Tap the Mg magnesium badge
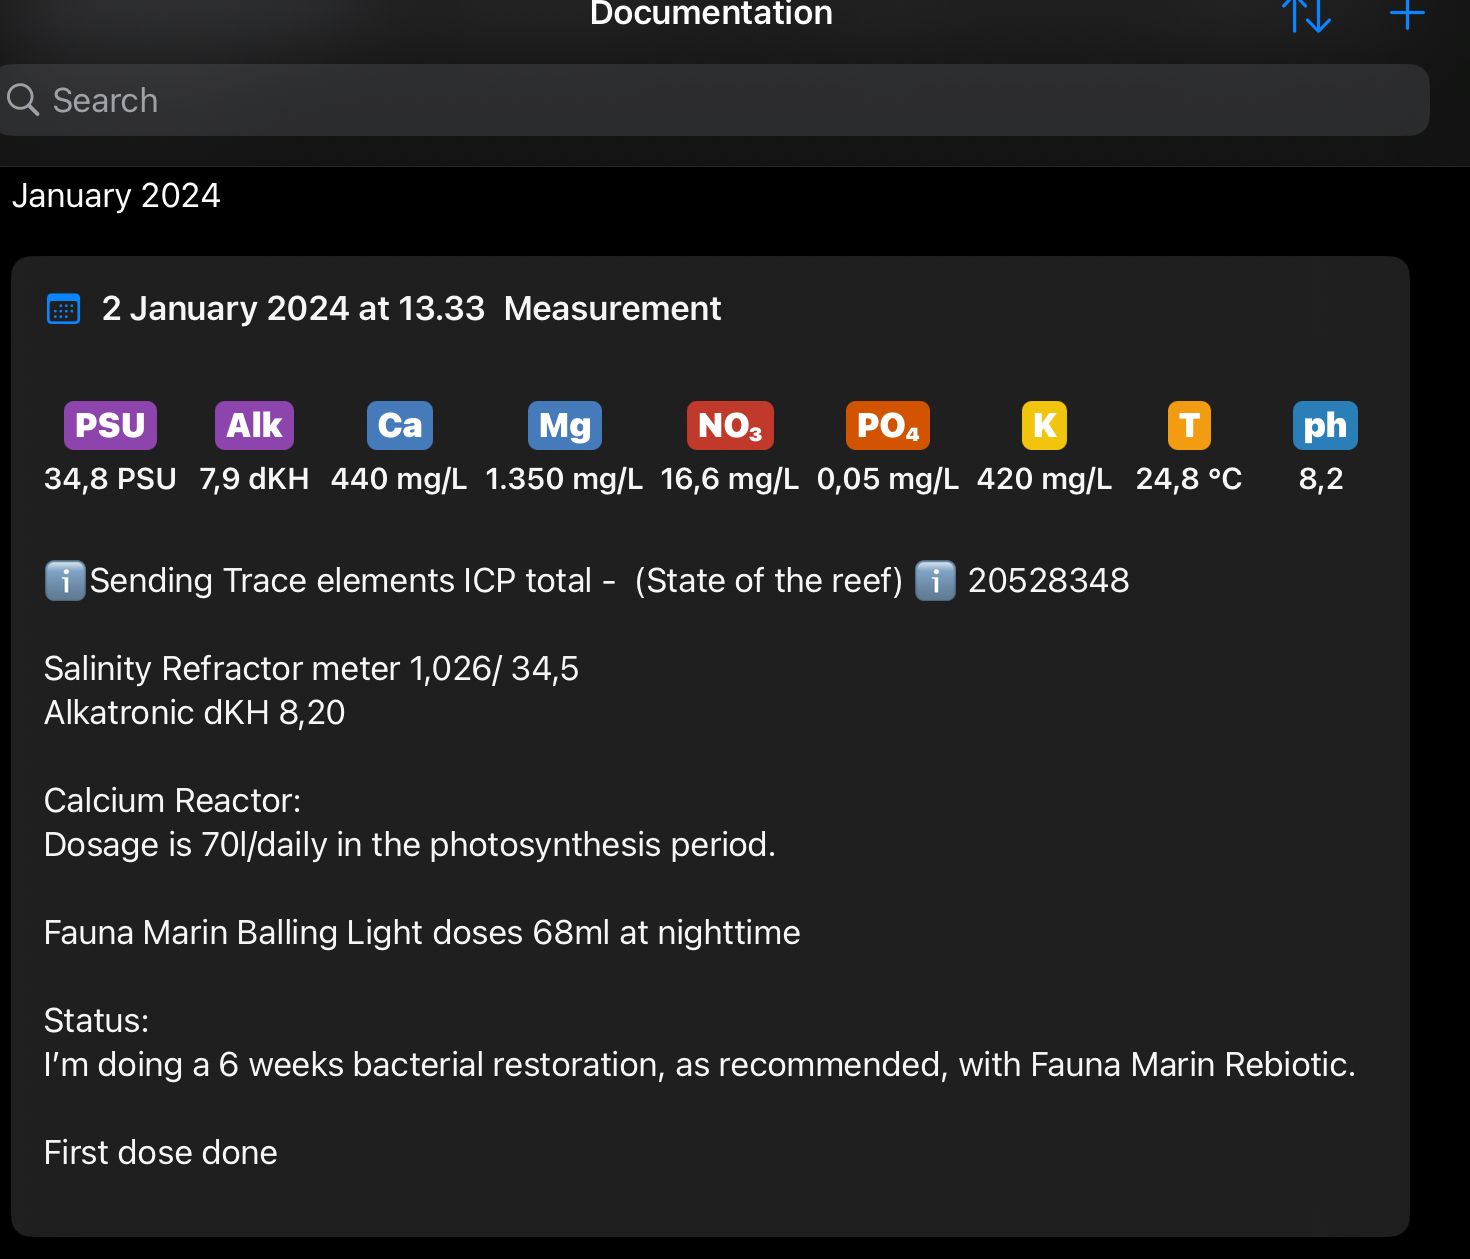 point(564,426)
